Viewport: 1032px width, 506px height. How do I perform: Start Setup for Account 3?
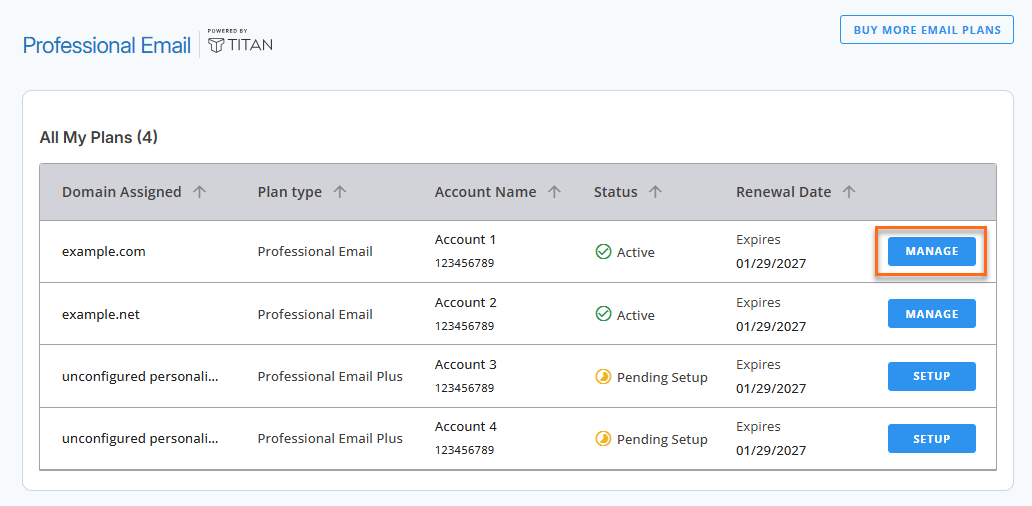coord(931,376)
